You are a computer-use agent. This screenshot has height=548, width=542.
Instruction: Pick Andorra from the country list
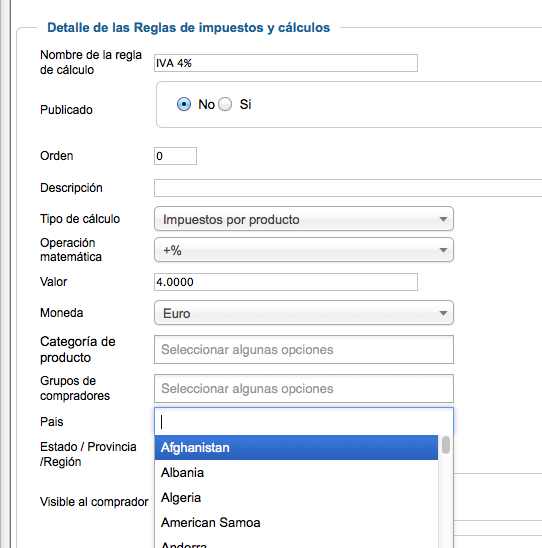(296, 543)
